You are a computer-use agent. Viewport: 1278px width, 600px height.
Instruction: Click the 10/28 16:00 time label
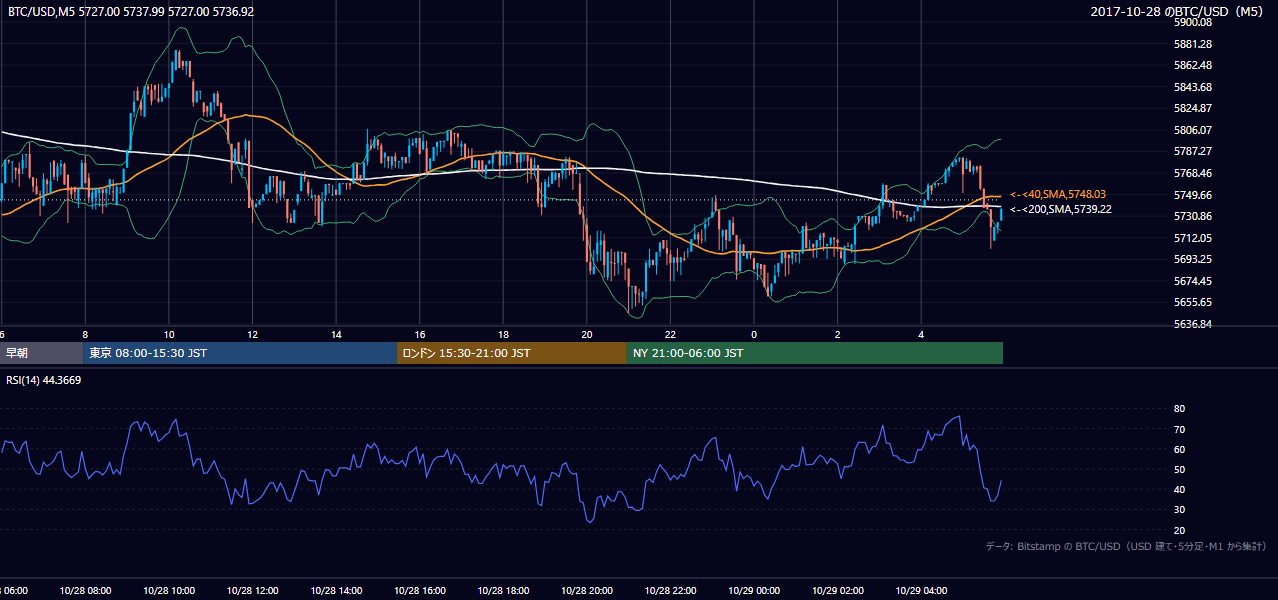click(x=418, y=590)
